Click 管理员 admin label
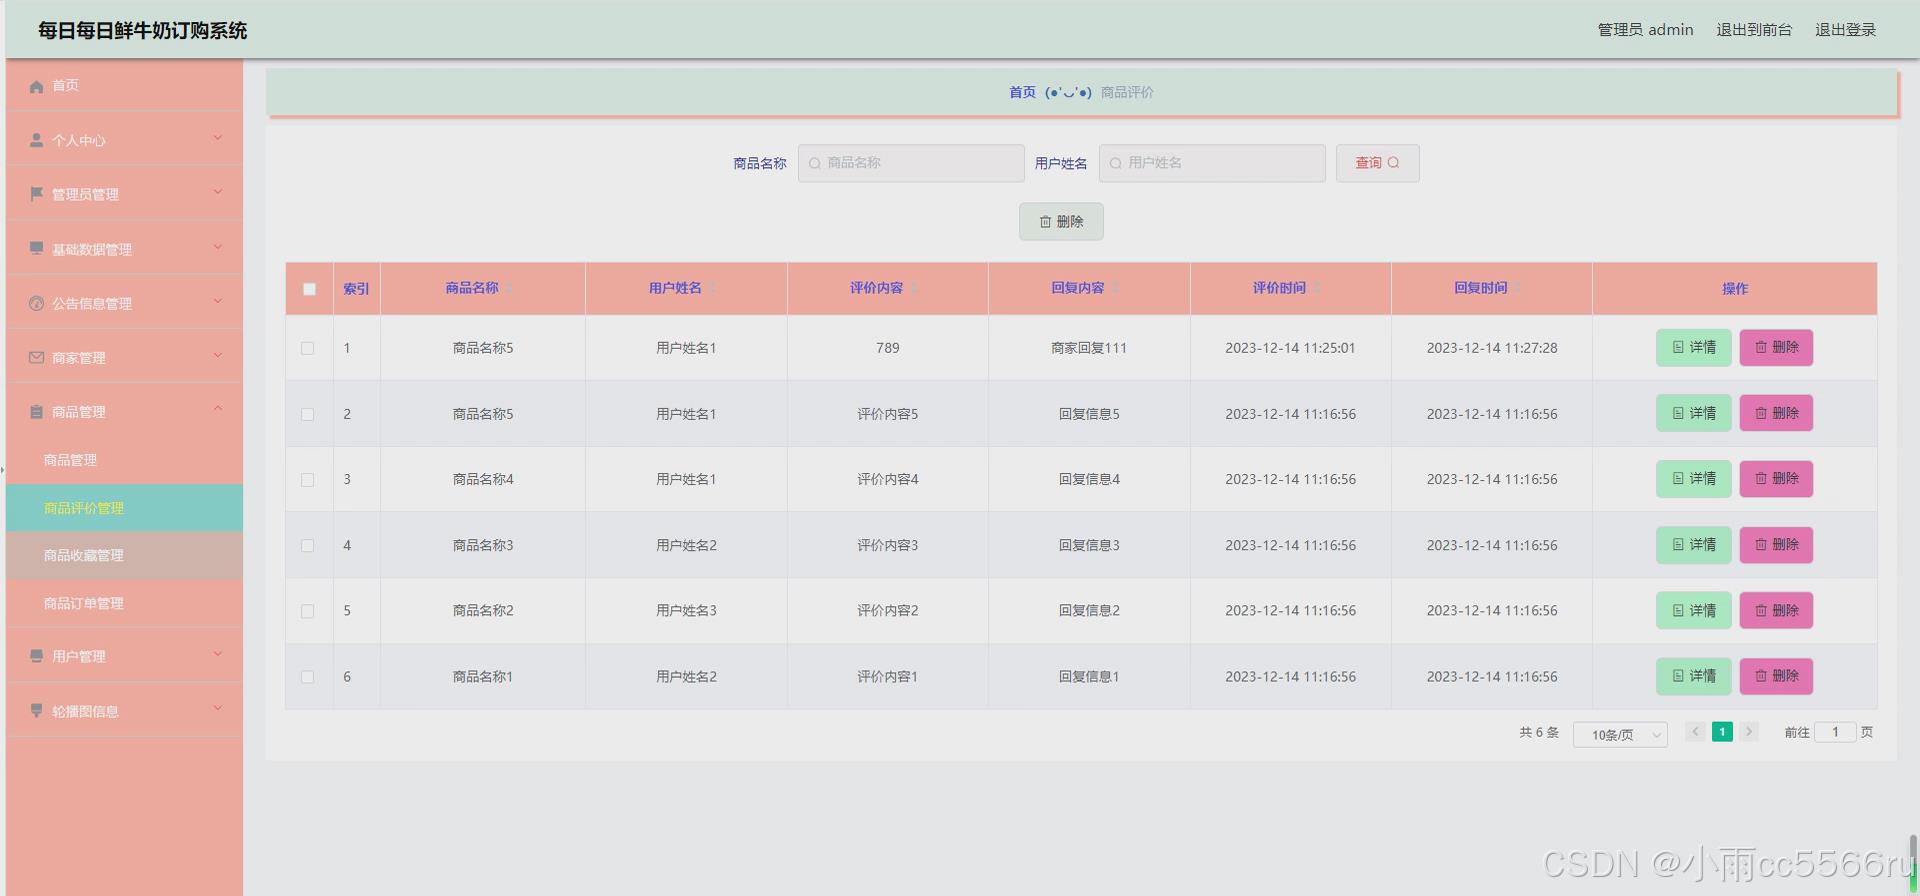Viewport: 1920px width, 896px height. coord(1645,30)
